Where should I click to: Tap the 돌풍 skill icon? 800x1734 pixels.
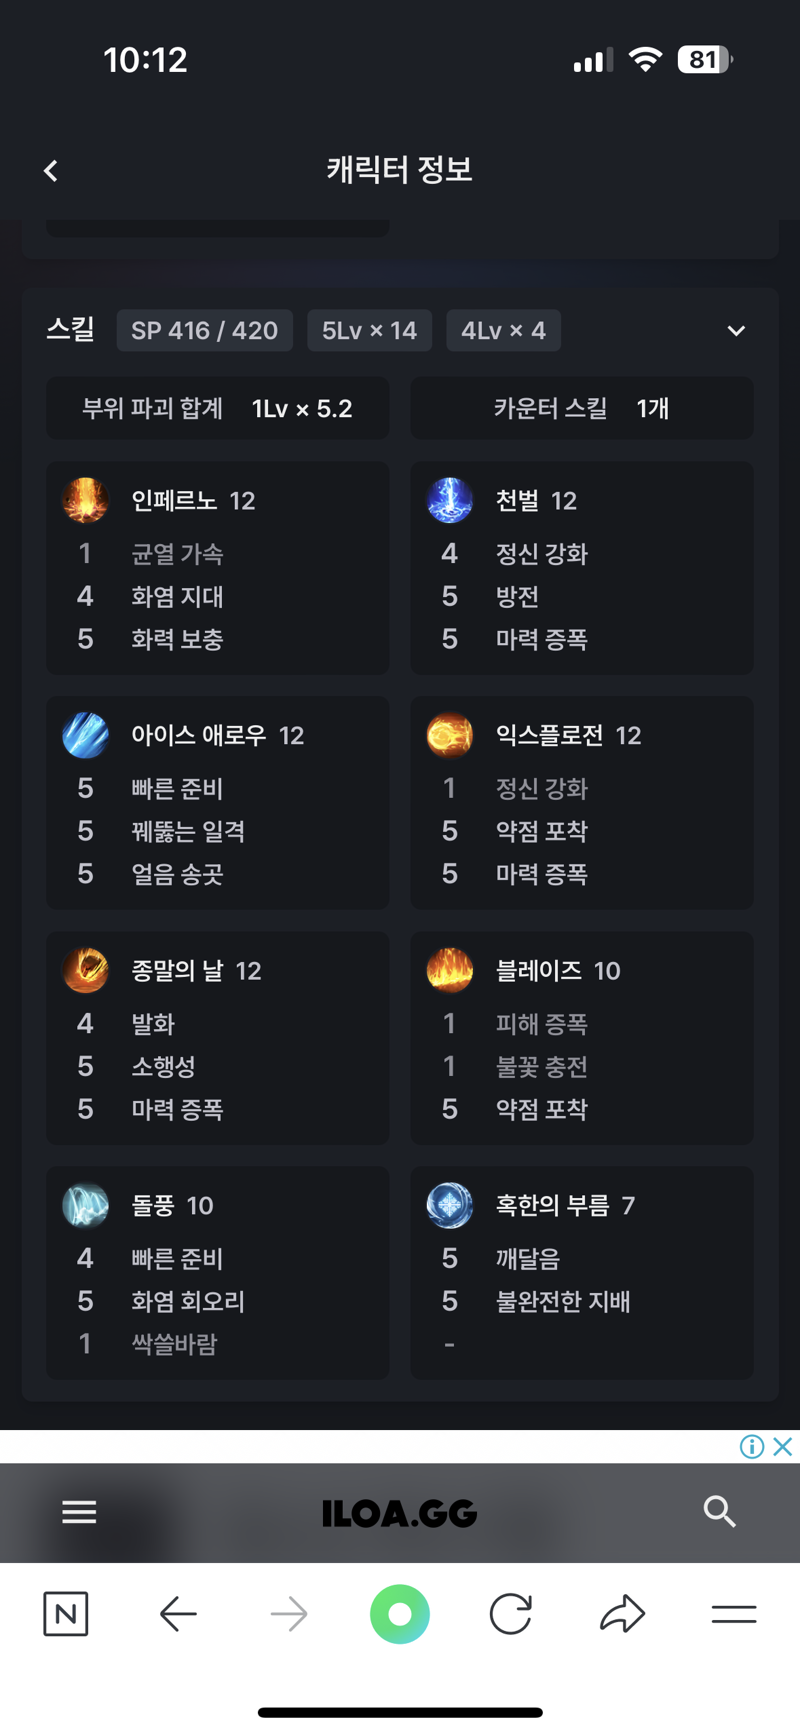click(86, 1205)
